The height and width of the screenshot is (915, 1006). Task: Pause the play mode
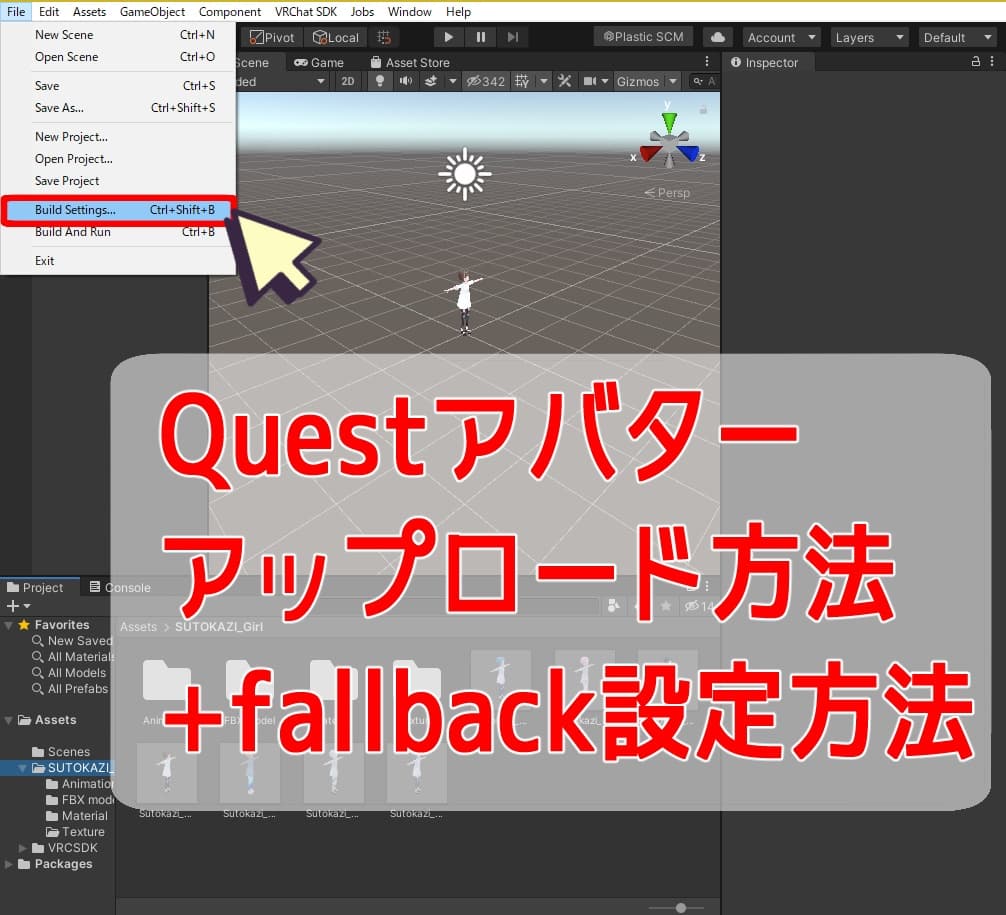point(481,37)
